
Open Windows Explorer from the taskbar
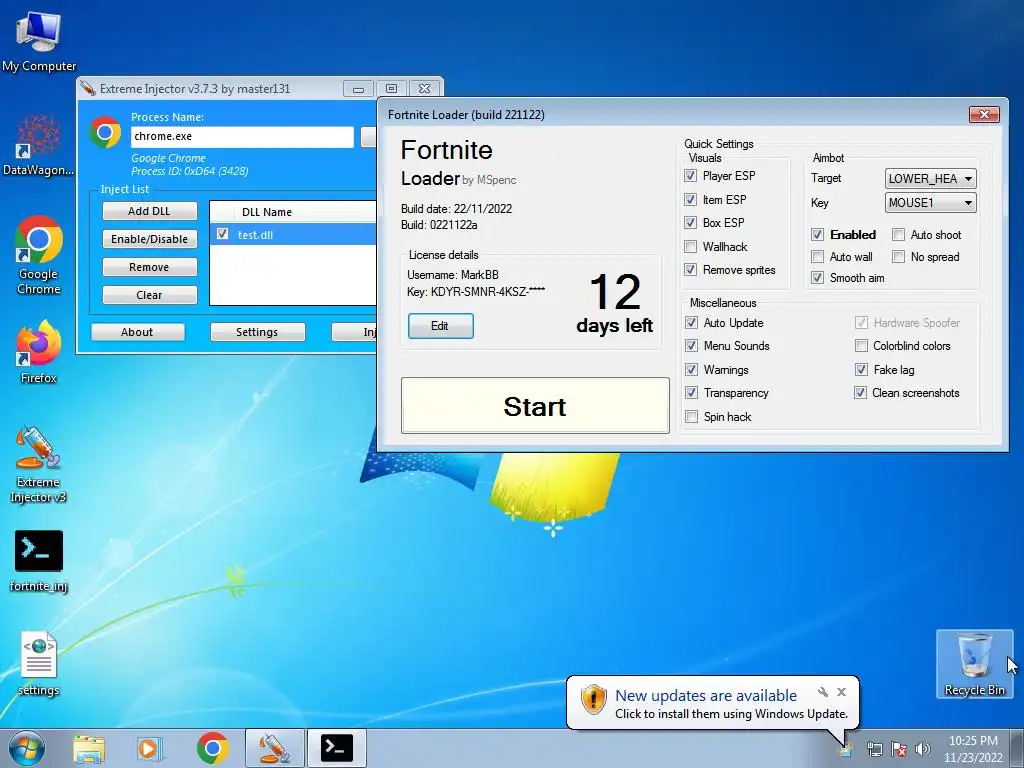coord(89,748)
